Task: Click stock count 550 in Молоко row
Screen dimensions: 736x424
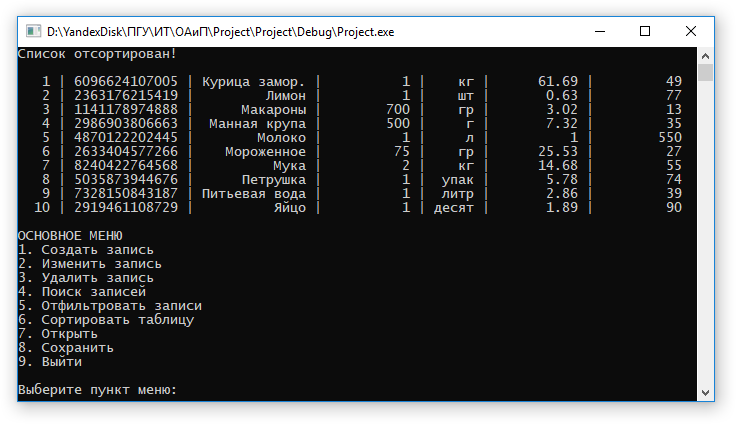Action: tap(670, 138)
